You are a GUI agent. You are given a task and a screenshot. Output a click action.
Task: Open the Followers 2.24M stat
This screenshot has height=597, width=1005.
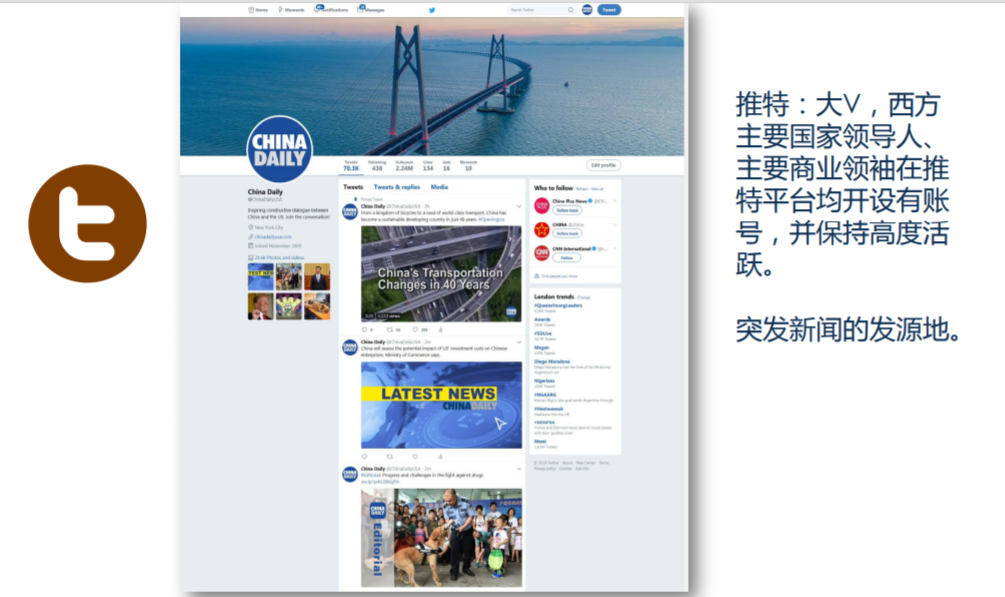[404, 165]
